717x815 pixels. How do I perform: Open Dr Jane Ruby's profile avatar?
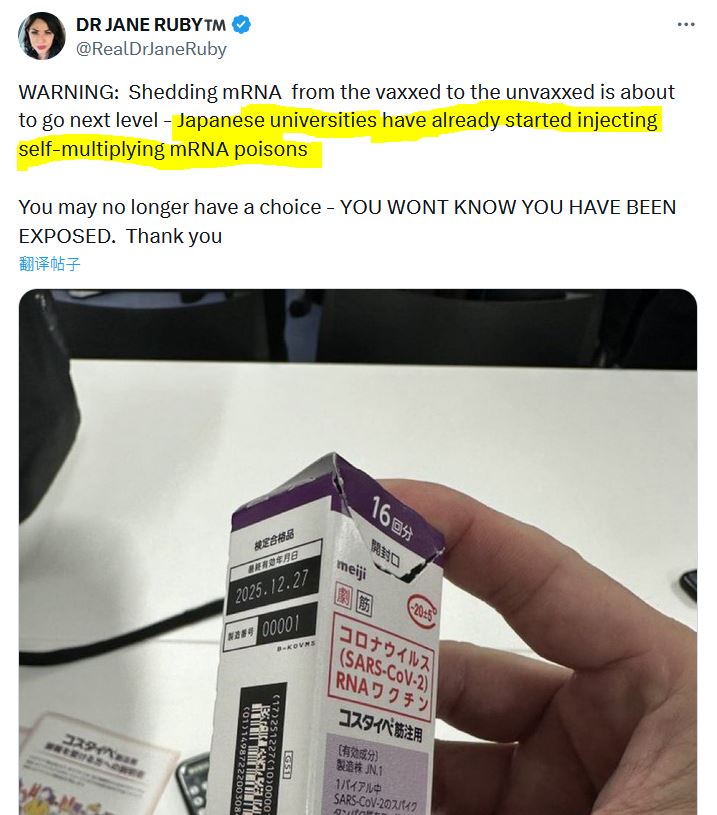coord(42,36)
